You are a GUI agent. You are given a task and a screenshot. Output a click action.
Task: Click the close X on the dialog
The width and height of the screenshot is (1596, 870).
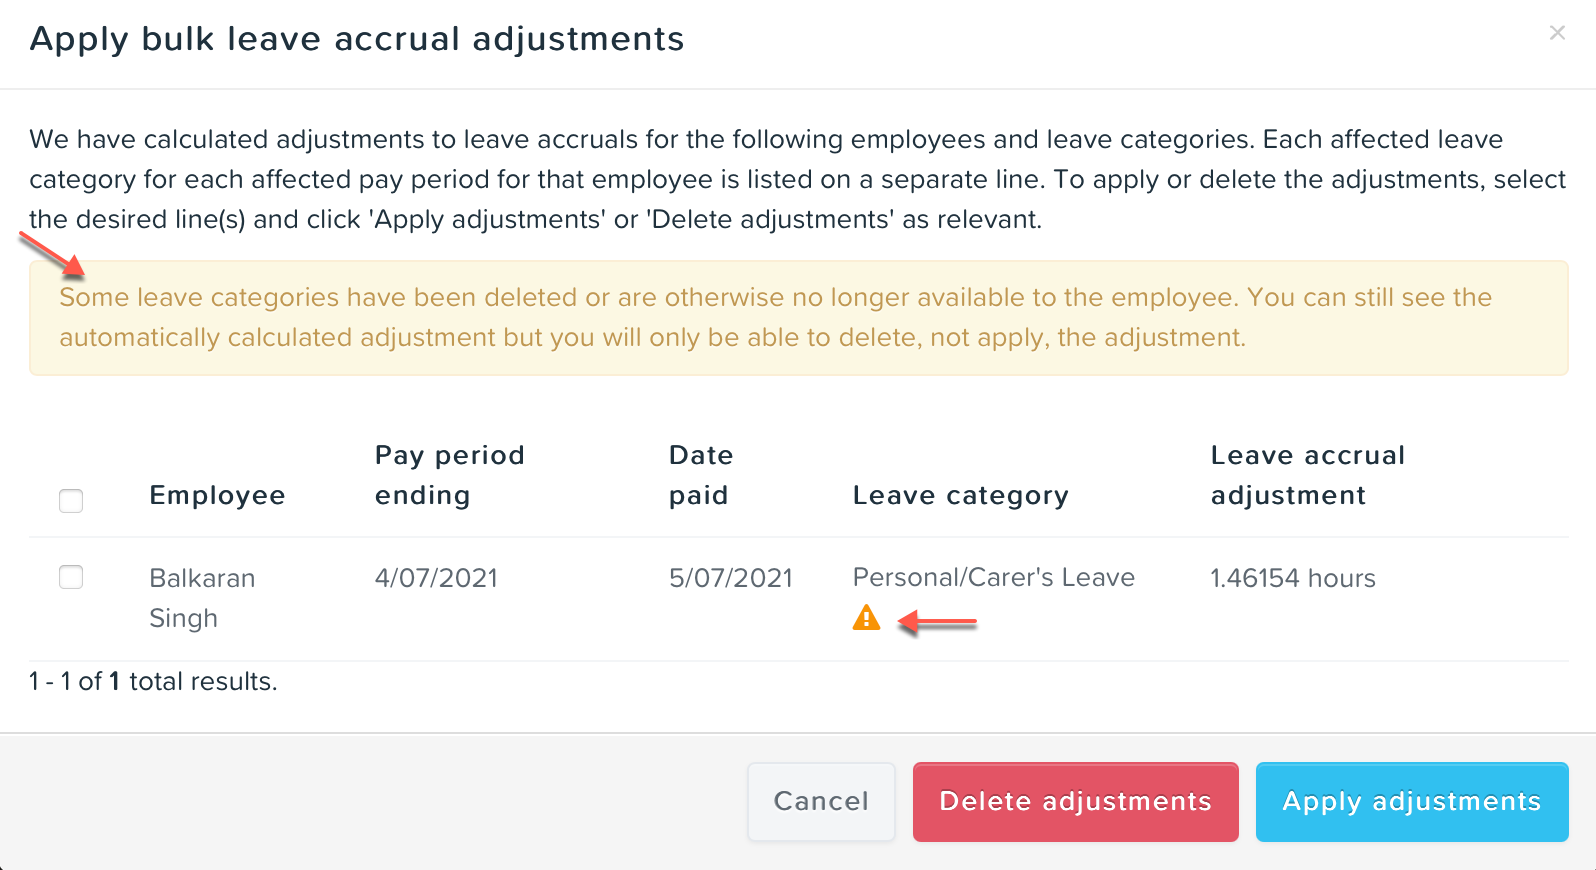coord(1557,33)
